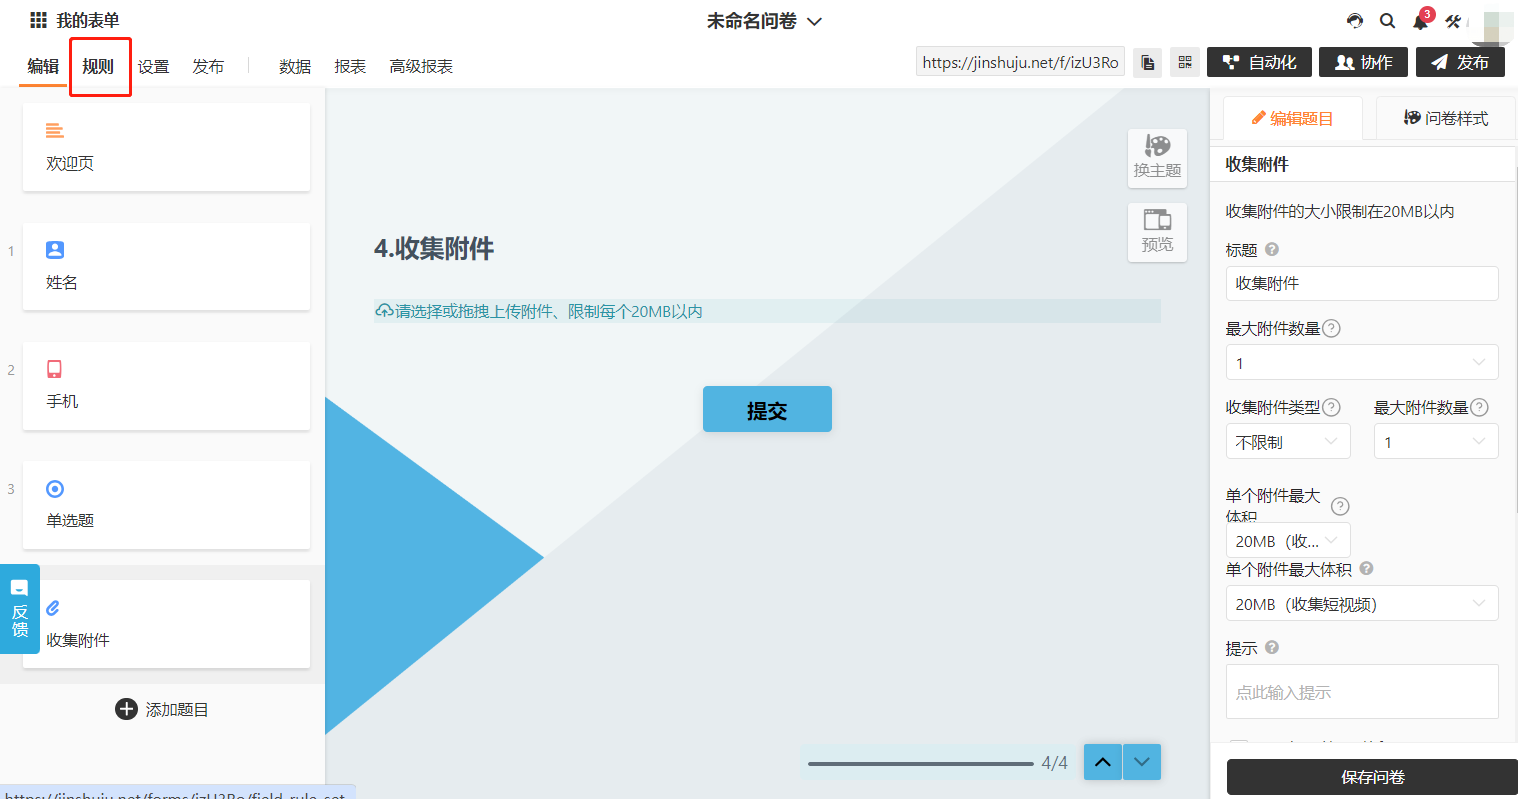1518x799 pixels.
Task: Select the 编辑题目 panel tab
Action: click(x=1292, y=118)
